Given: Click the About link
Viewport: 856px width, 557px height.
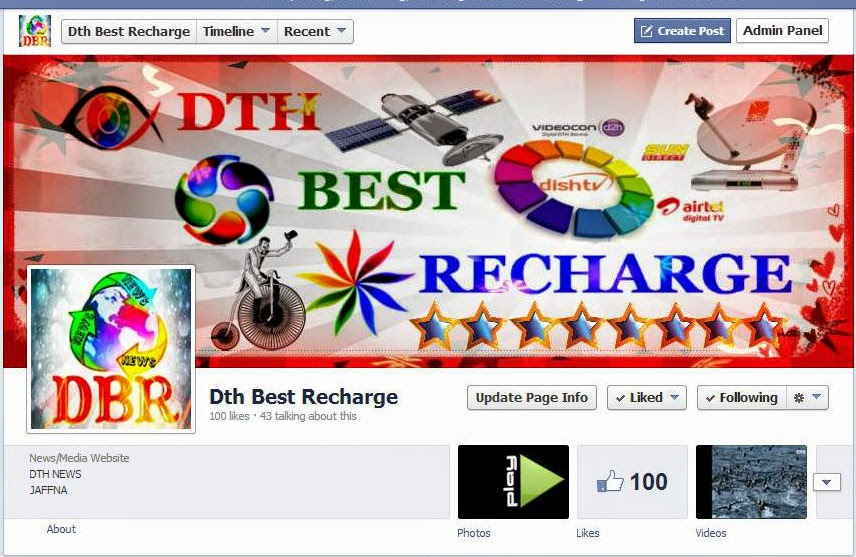Looking at the screenshot, I should pos(61,529).
